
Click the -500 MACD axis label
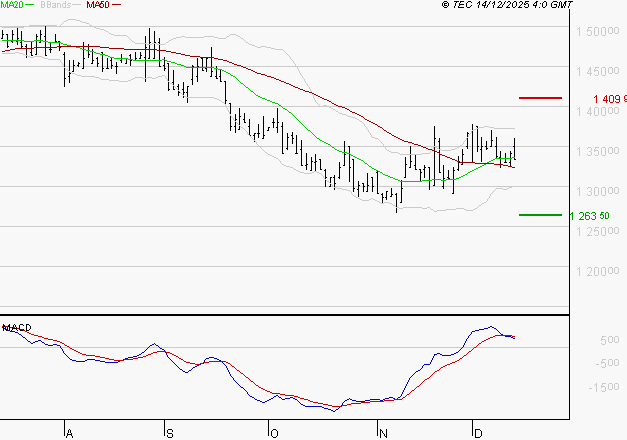607,363
